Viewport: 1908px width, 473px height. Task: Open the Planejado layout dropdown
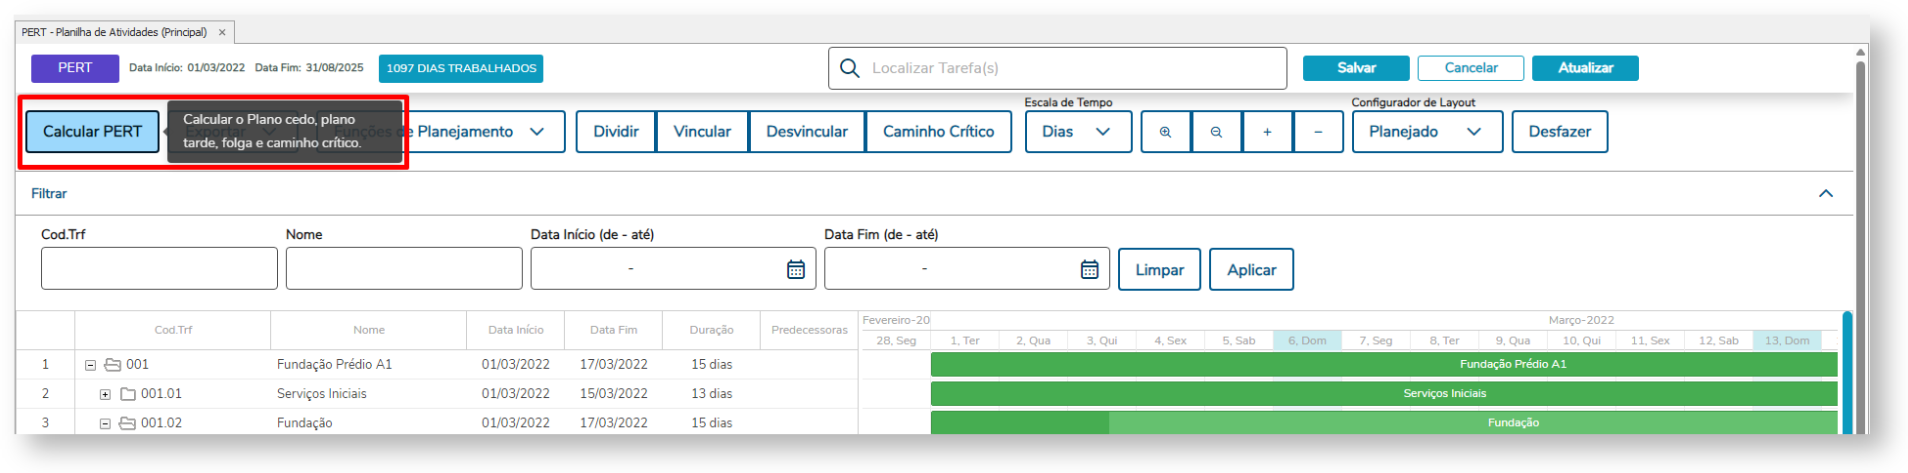click(1427, 132)
